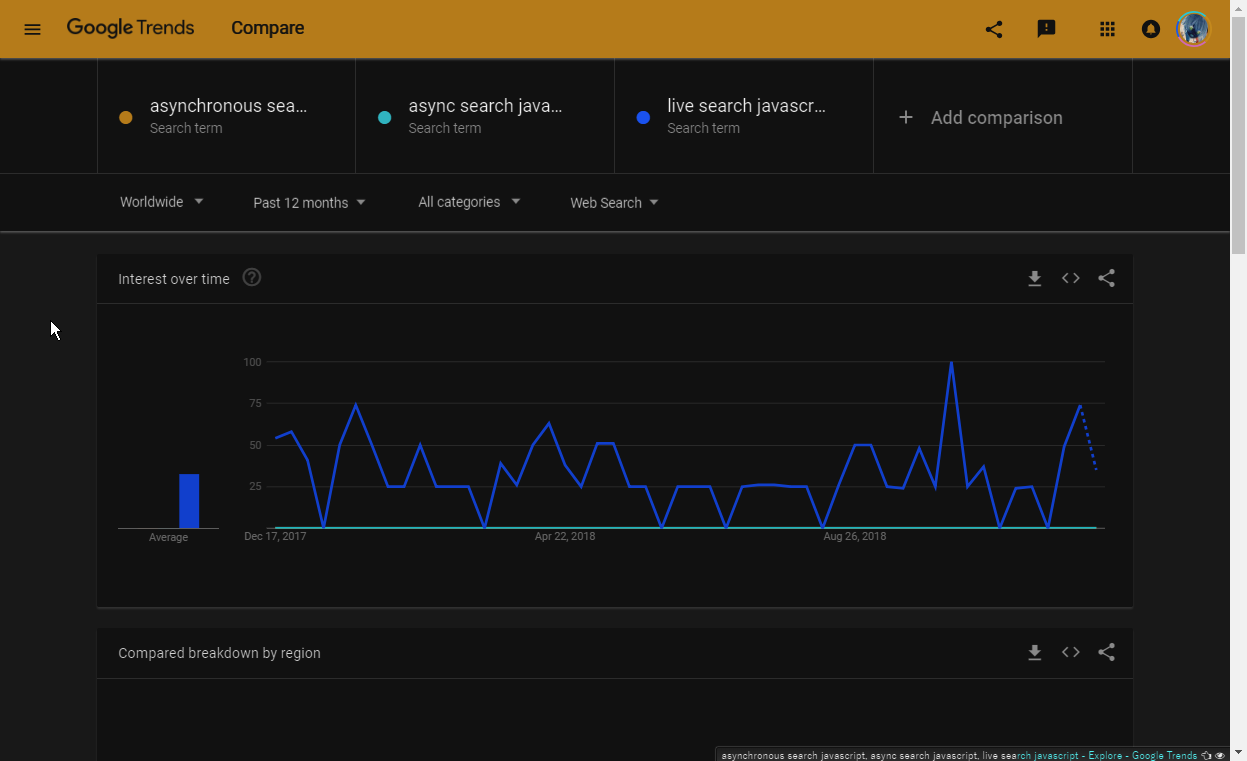The image size is (1247, 761).
Task: Download Interest over time CSV
Action: point(1035,279)
